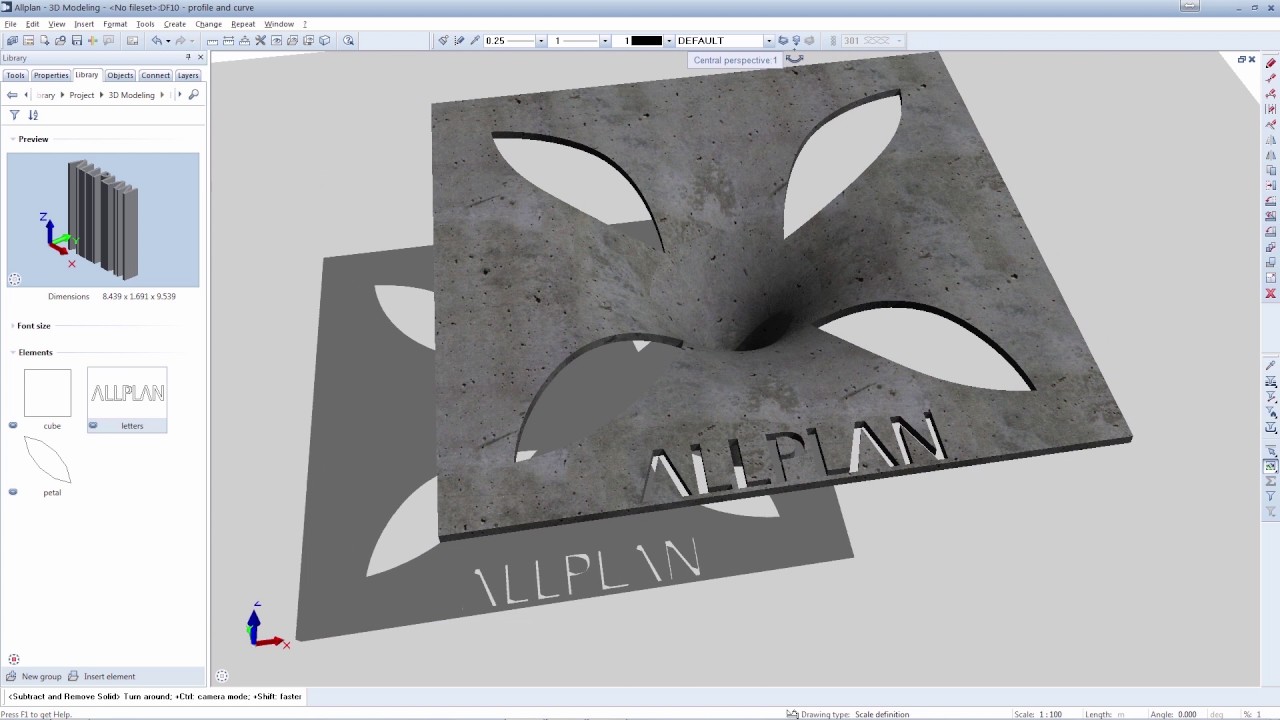Open the Undo history dropdown arrow
Screen dimensions: 1280x720
pyautogui.click(x=168, y=41)
